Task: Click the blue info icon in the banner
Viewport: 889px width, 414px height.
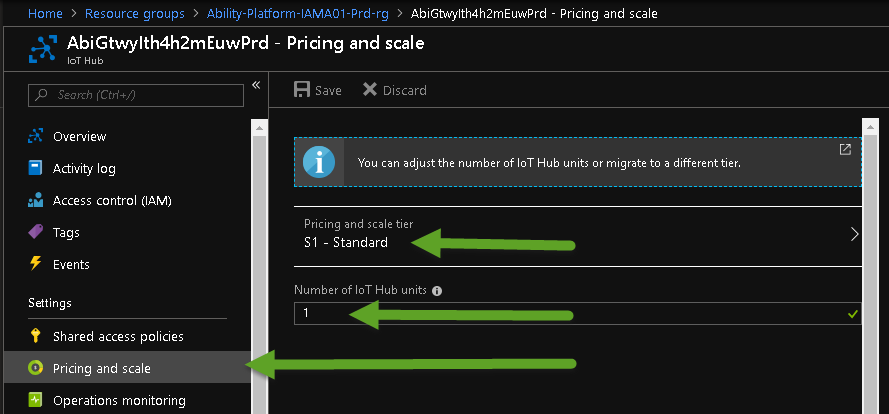Action: pos(319,163)
